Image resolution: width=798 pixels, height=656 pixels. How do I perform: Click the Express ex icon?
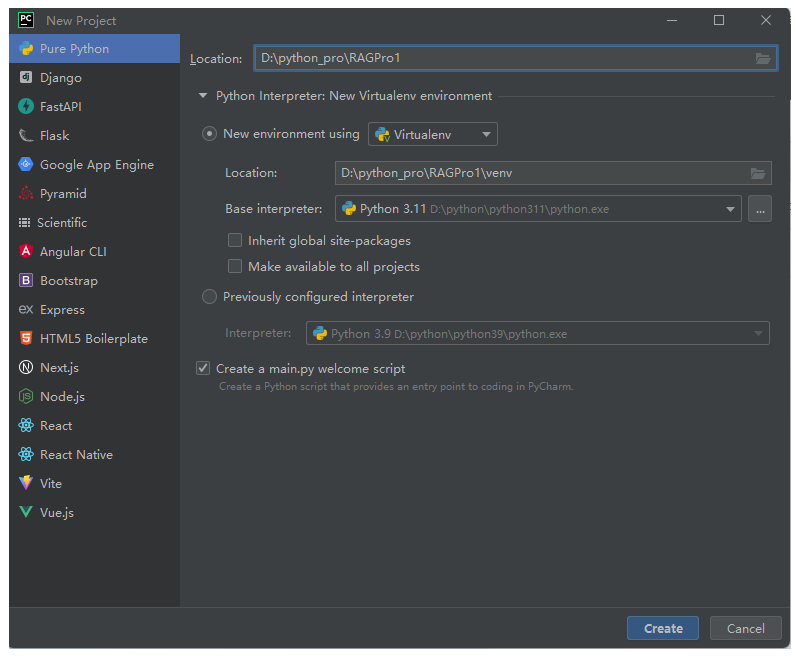tap(26, 309)
